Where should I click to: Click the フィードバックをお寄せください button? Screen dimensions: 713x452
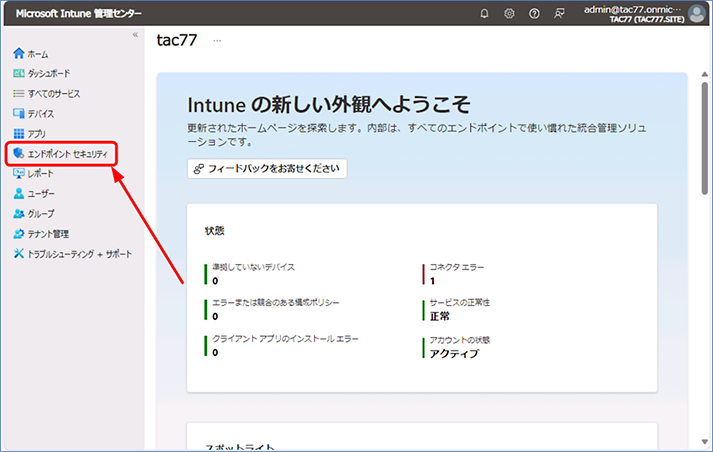267,169
